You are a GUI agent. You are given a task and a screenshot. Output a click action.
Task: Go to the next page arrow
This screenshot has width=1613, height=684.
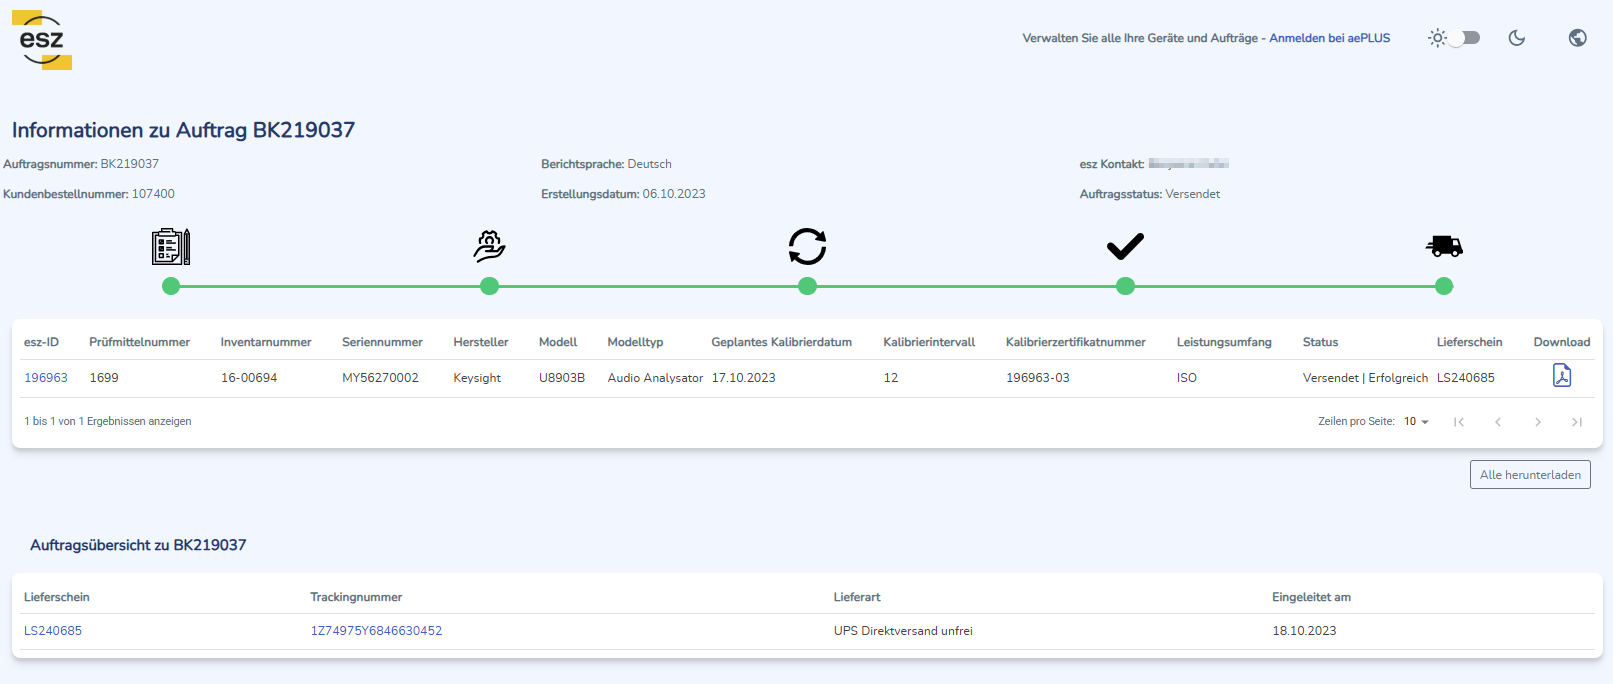[x=1538, y=422]
